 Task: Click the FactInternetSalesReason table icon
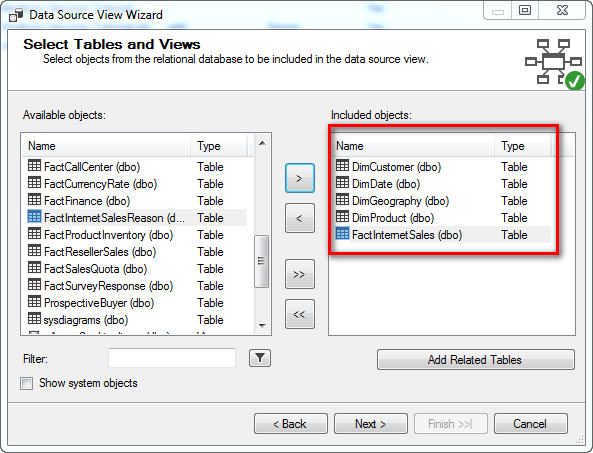point(34,217)
